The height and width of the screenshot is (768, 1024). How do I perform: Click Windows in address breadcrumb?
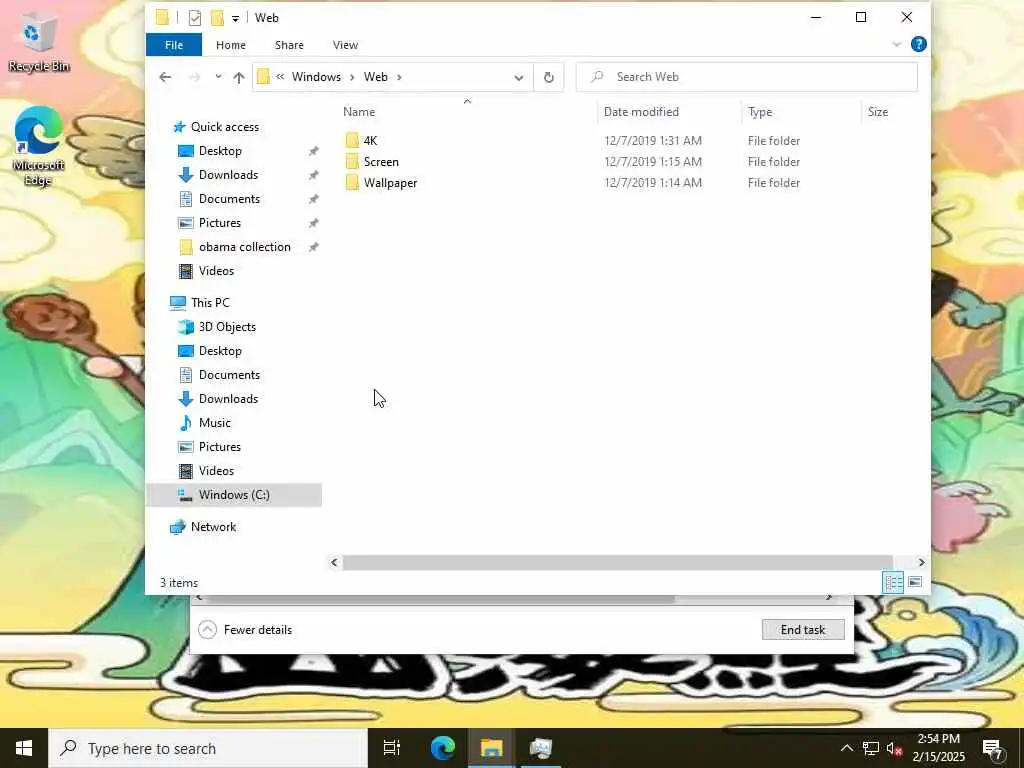coord(316,77)
